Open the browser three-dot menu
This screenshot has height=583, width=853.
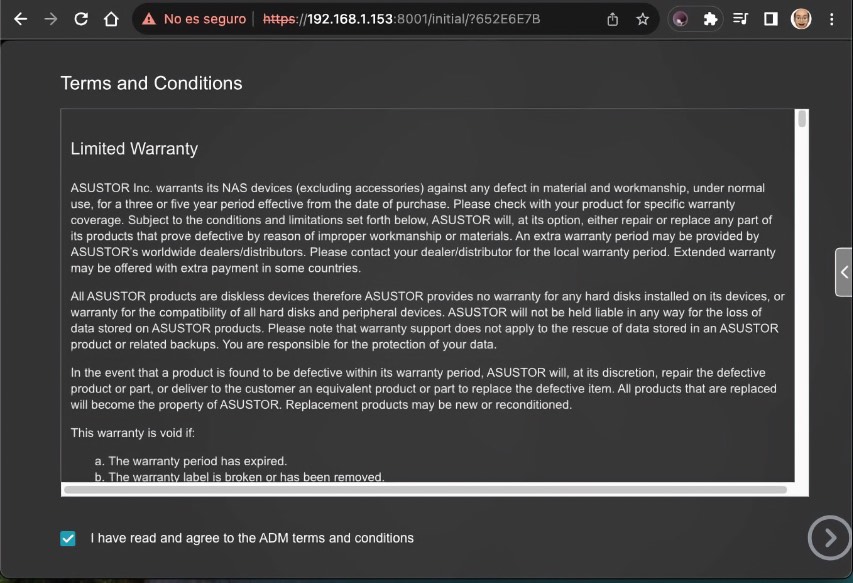click(831, 19)
